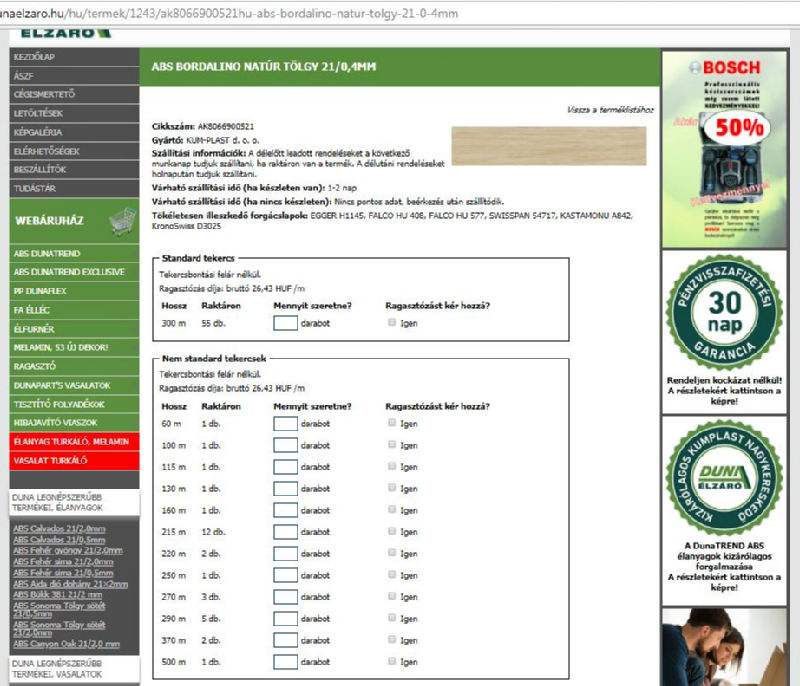This screenshot has width=800, height=686.
Task: Open ABS Calvados 21/0,5mm popular product link
Action: coord(59,540)
